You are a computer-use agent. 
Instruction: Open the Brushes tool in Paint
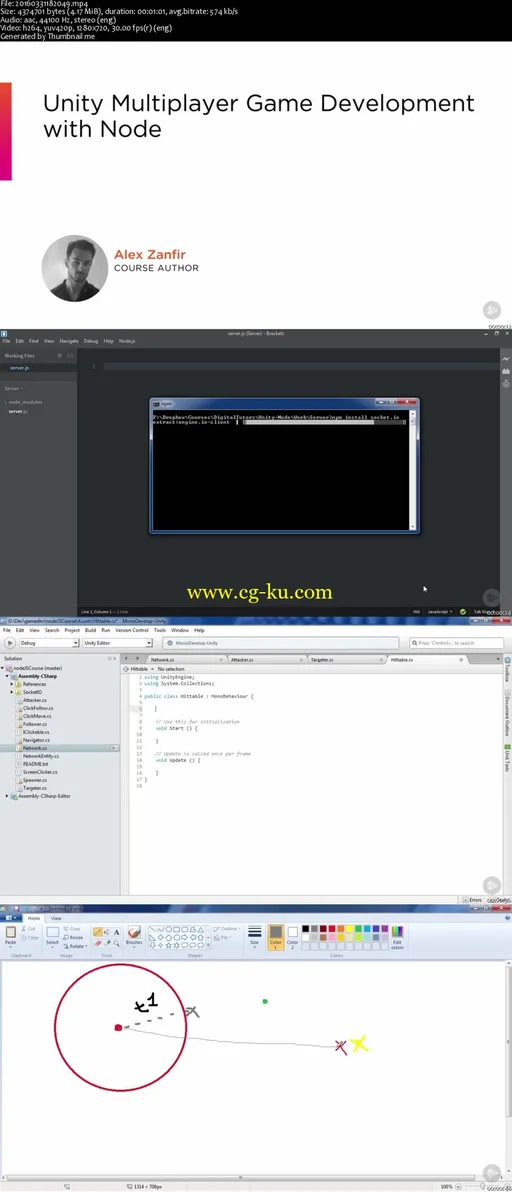pos(134,937)
